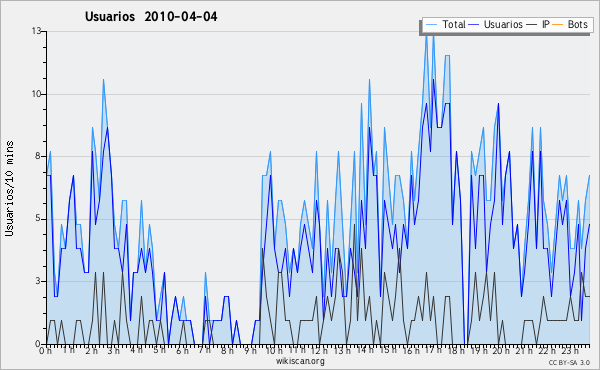Click the y-axis value '13'
The width and height of the screenshot is (600, 370).
click(x=36, y=31)
